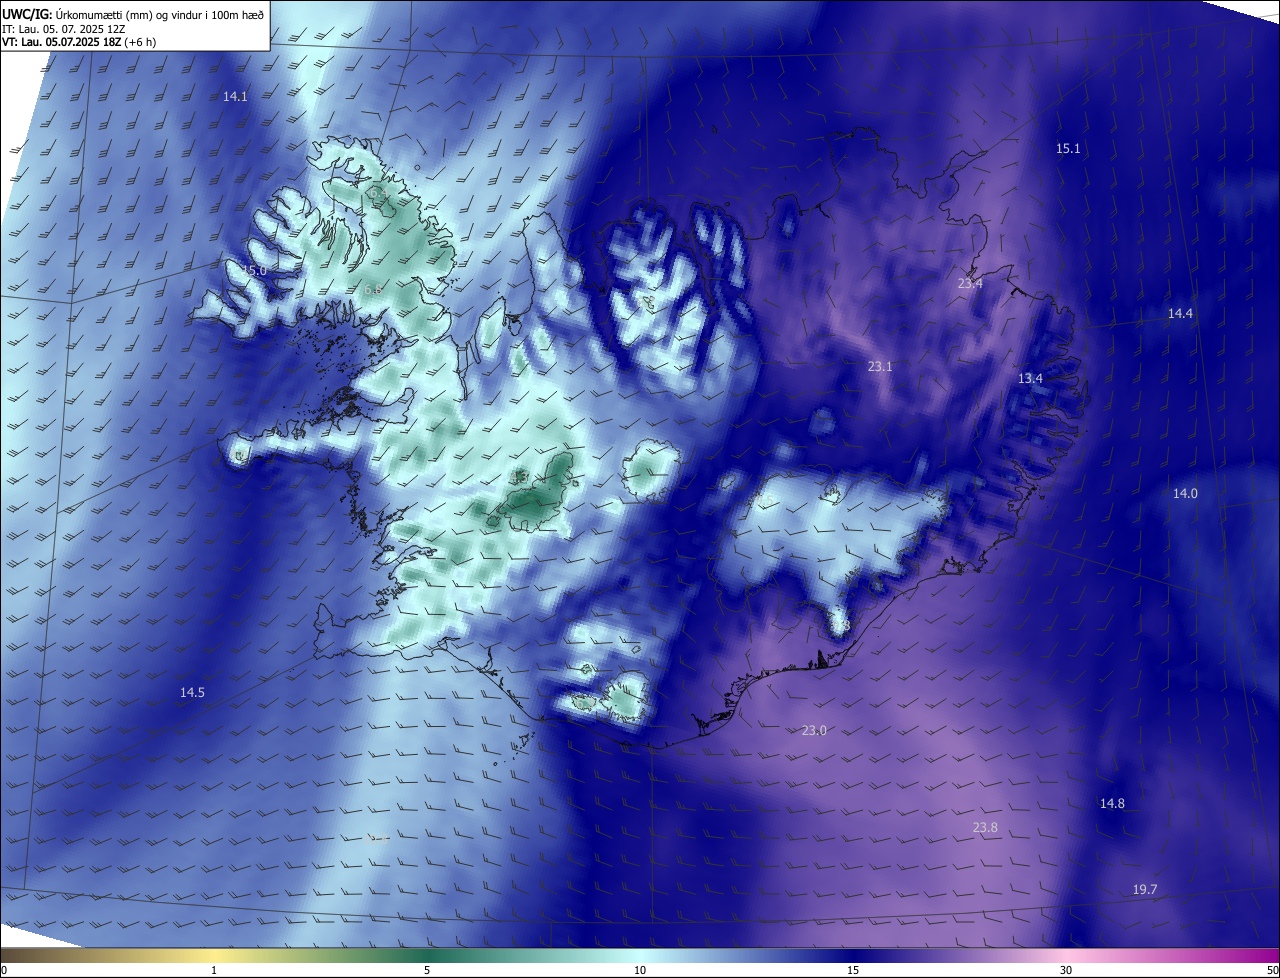1280x978 pixels.
Task: Click the 23.4 value label in northeast Iceland
Action: point(970,283)
